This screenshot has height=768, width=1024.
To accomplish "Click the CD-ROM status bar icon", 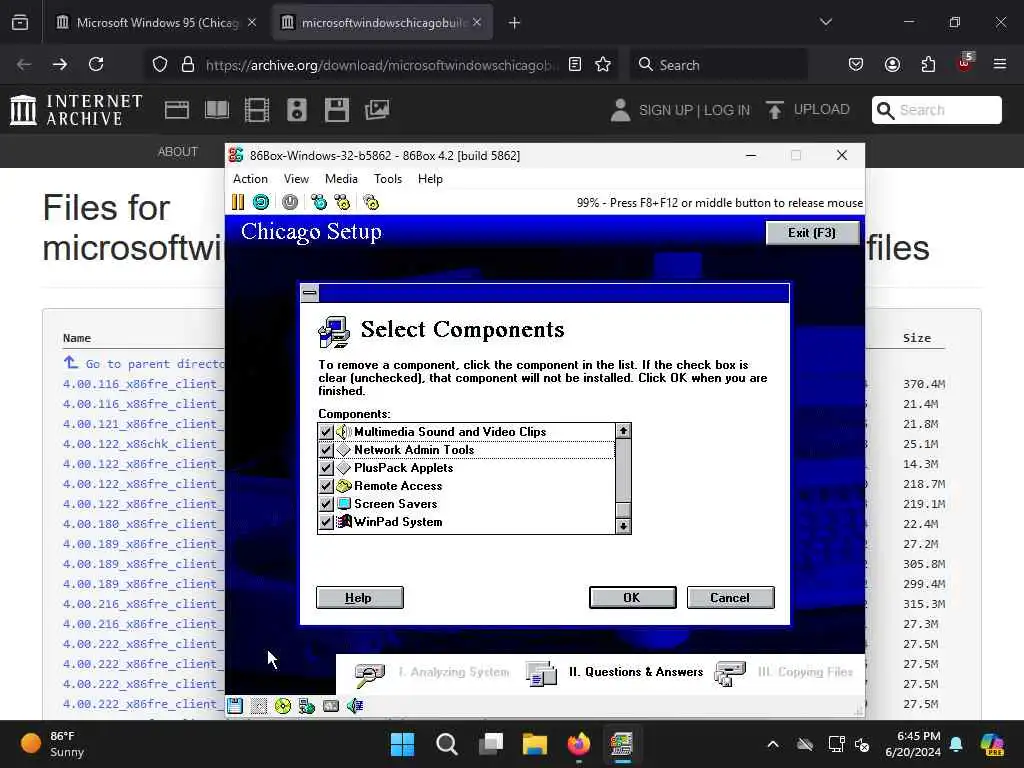I will (x=283, y=705).
